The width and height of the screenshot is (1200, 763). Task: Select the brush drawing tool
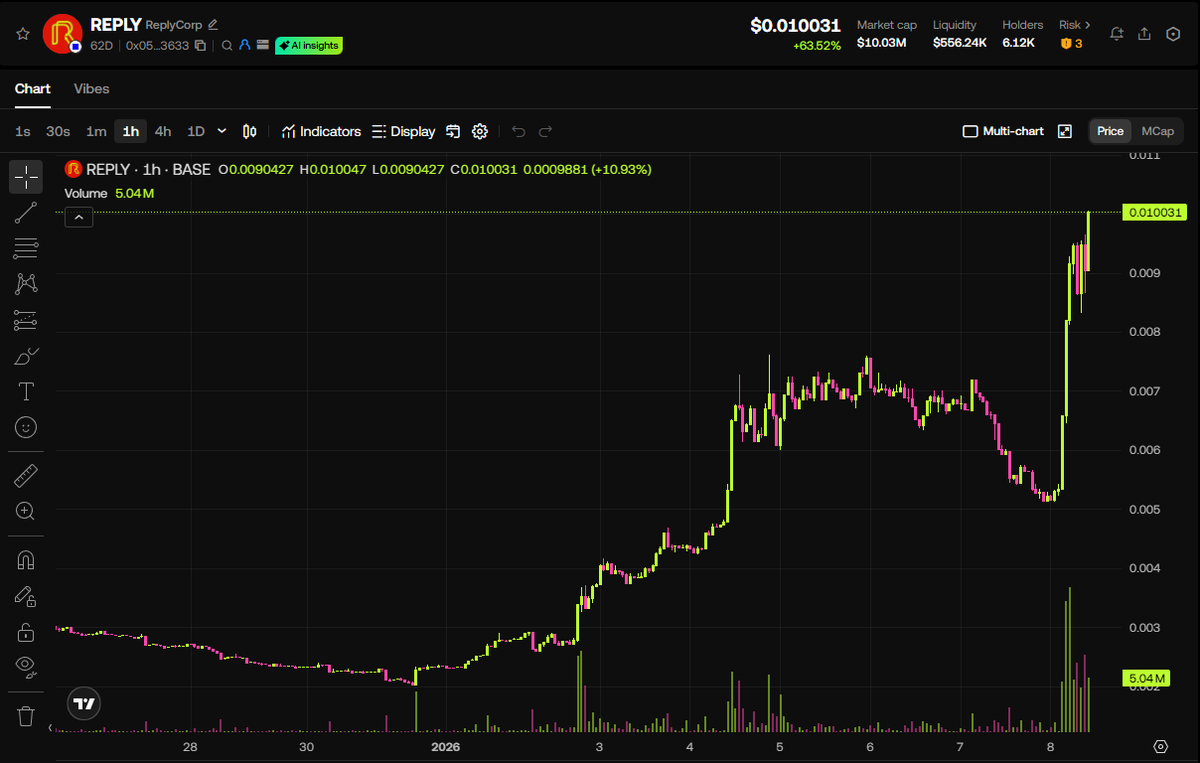click(x=26, y=356)
